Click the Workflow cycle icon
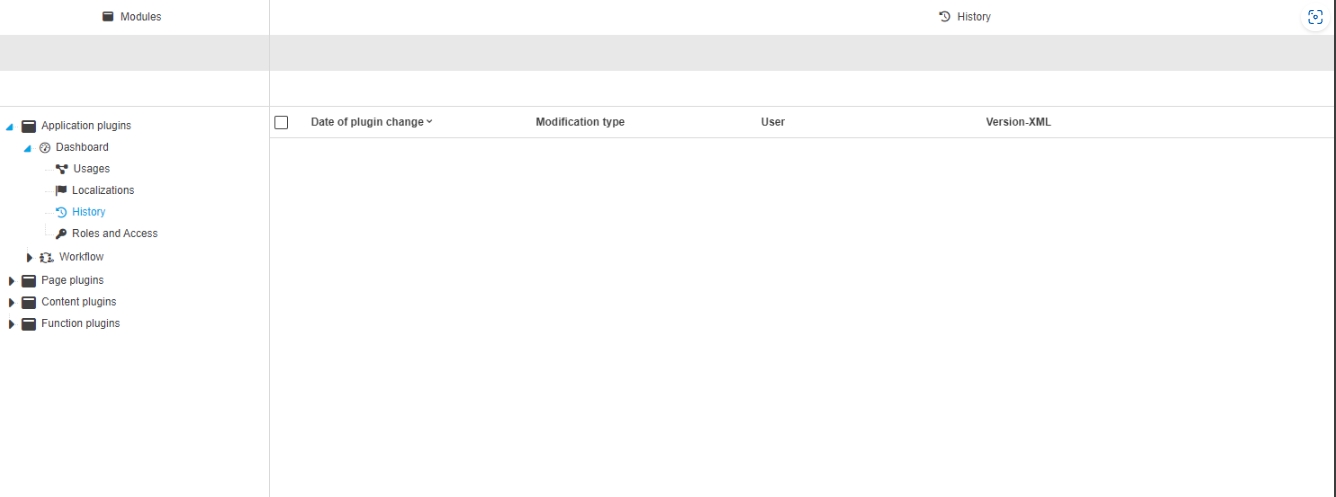This screenshot has height=497, width=1336. point(46,258)
